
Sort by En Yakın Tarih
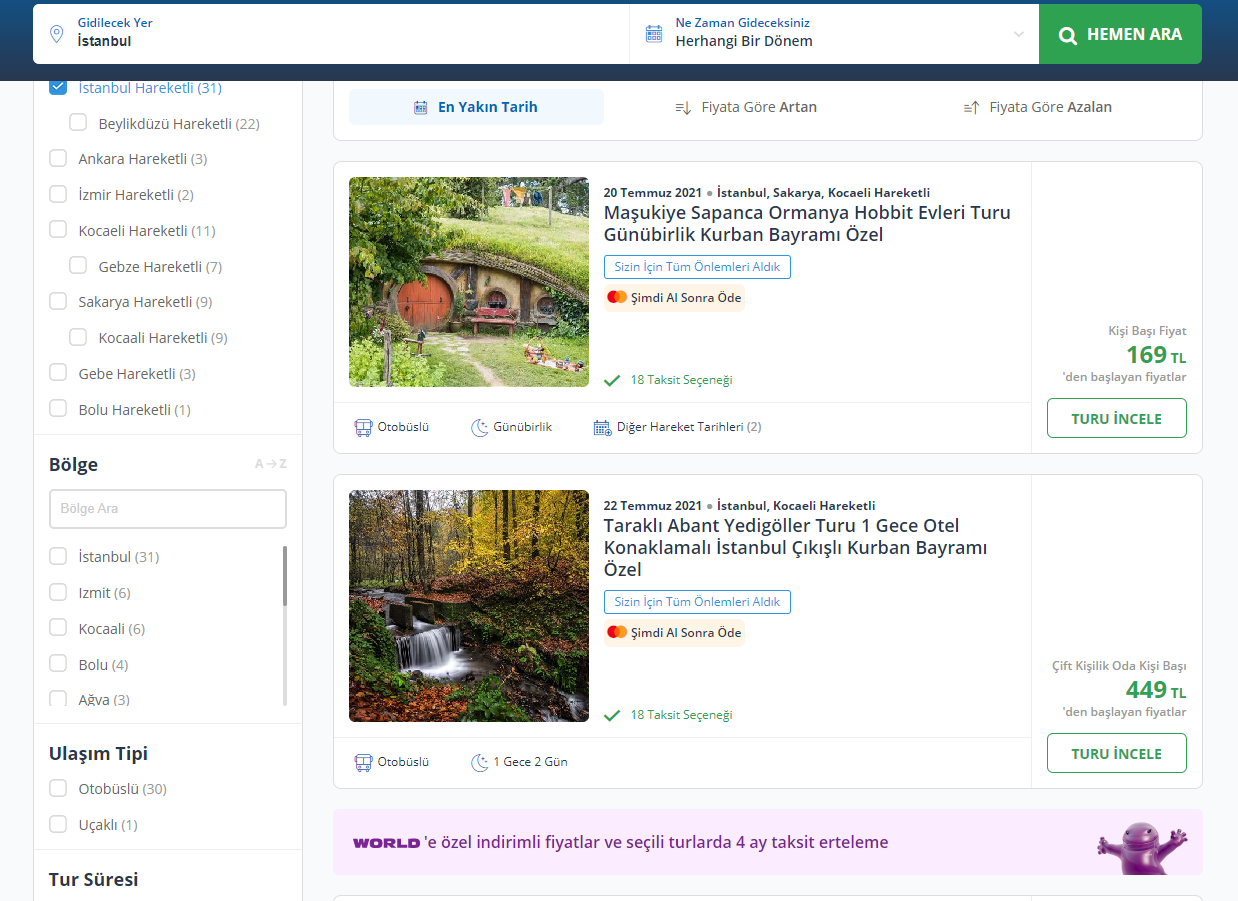(x=476, y=107)
